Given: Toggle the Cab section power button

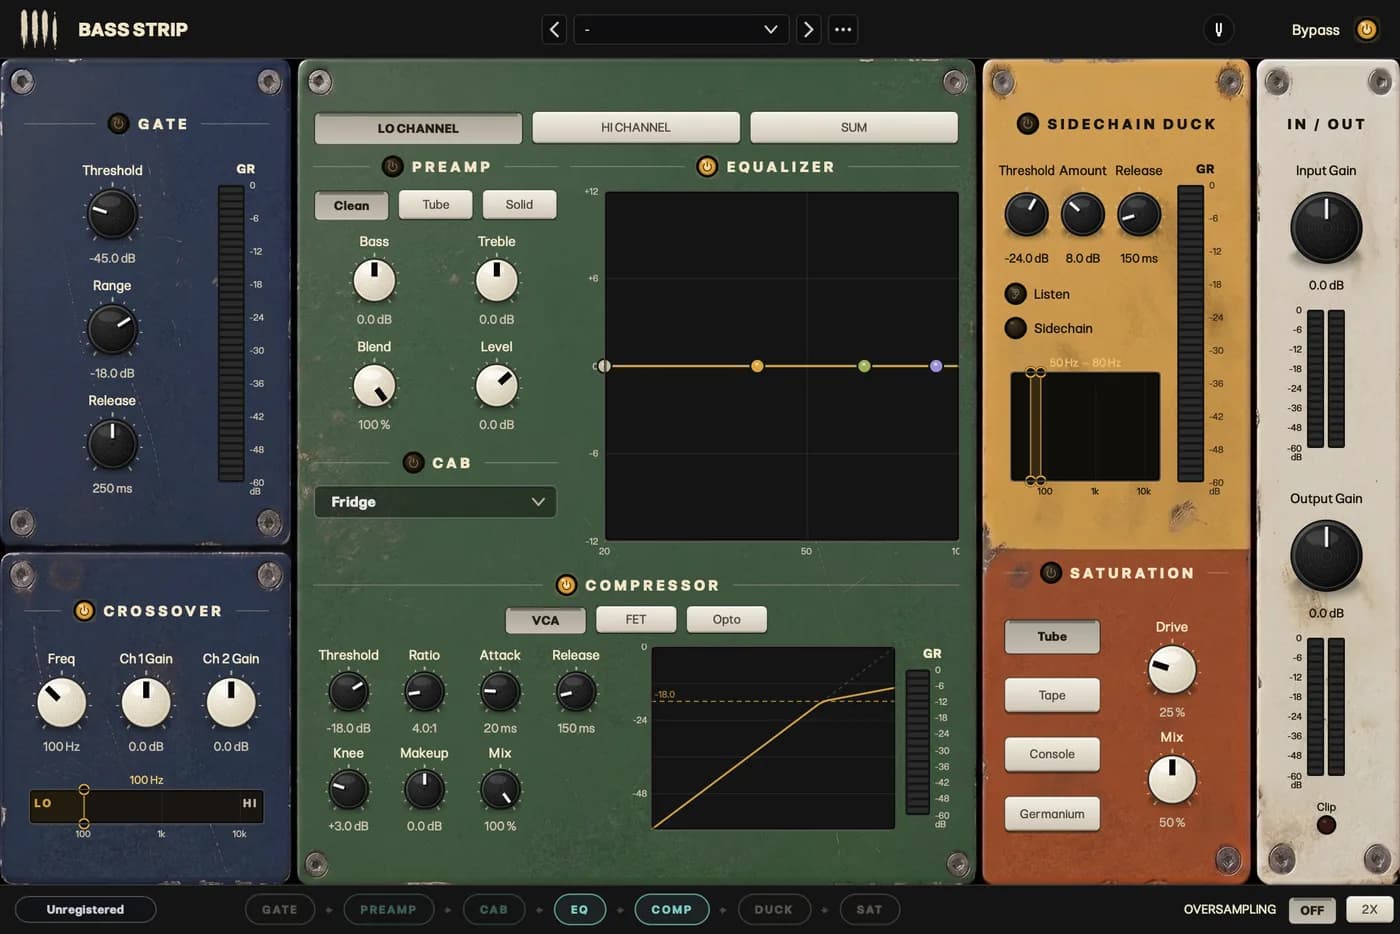Looking at the screenshot, I should (413, 463).
